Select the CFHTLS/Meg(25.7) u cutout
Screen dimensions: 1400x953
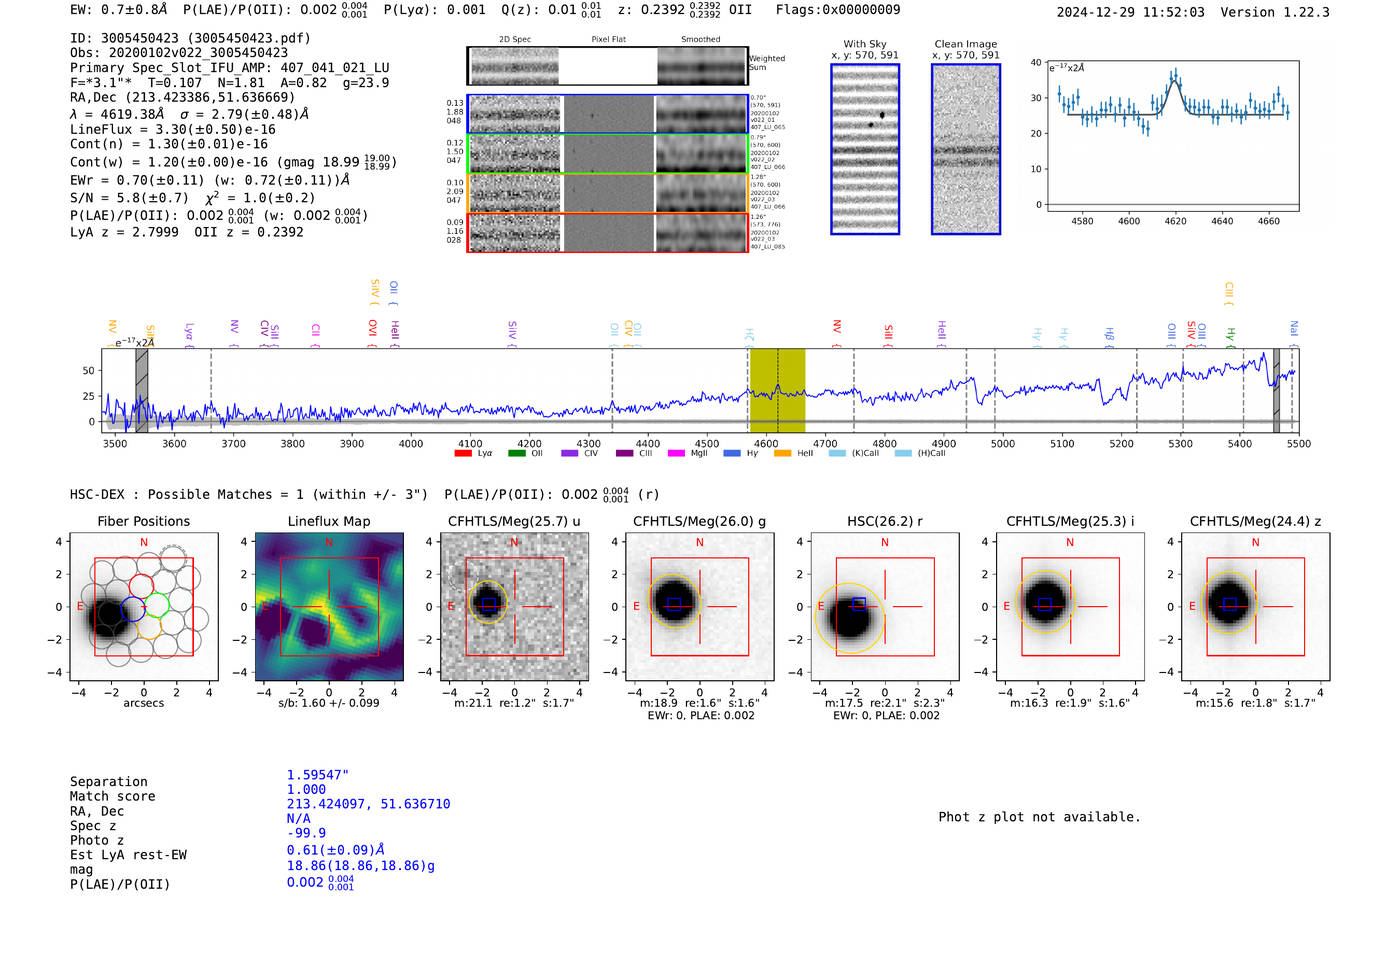[514, 606]
